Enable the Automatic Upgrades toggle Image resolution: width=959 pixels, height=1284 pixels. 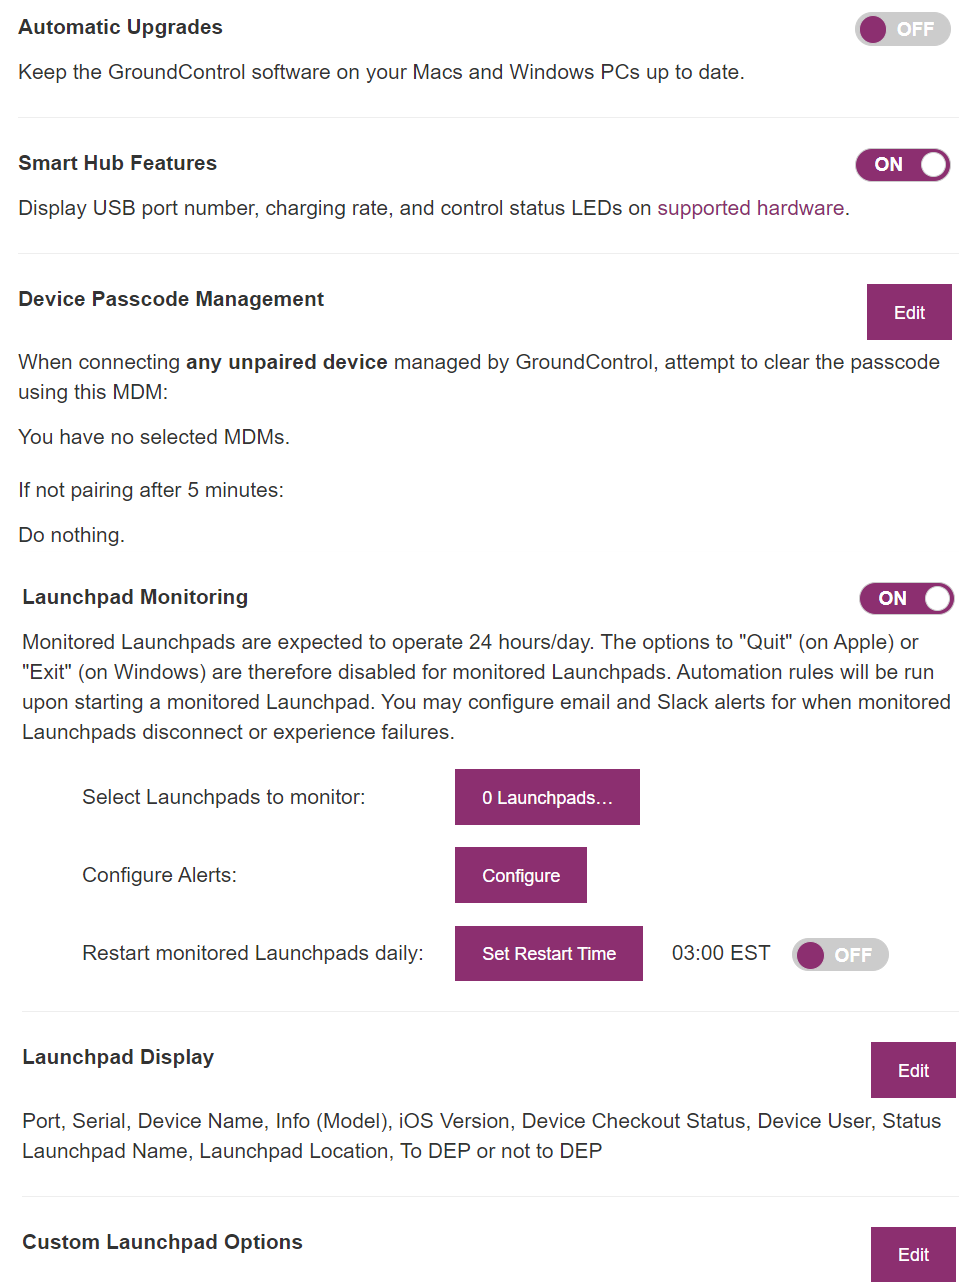pos(902,29)
